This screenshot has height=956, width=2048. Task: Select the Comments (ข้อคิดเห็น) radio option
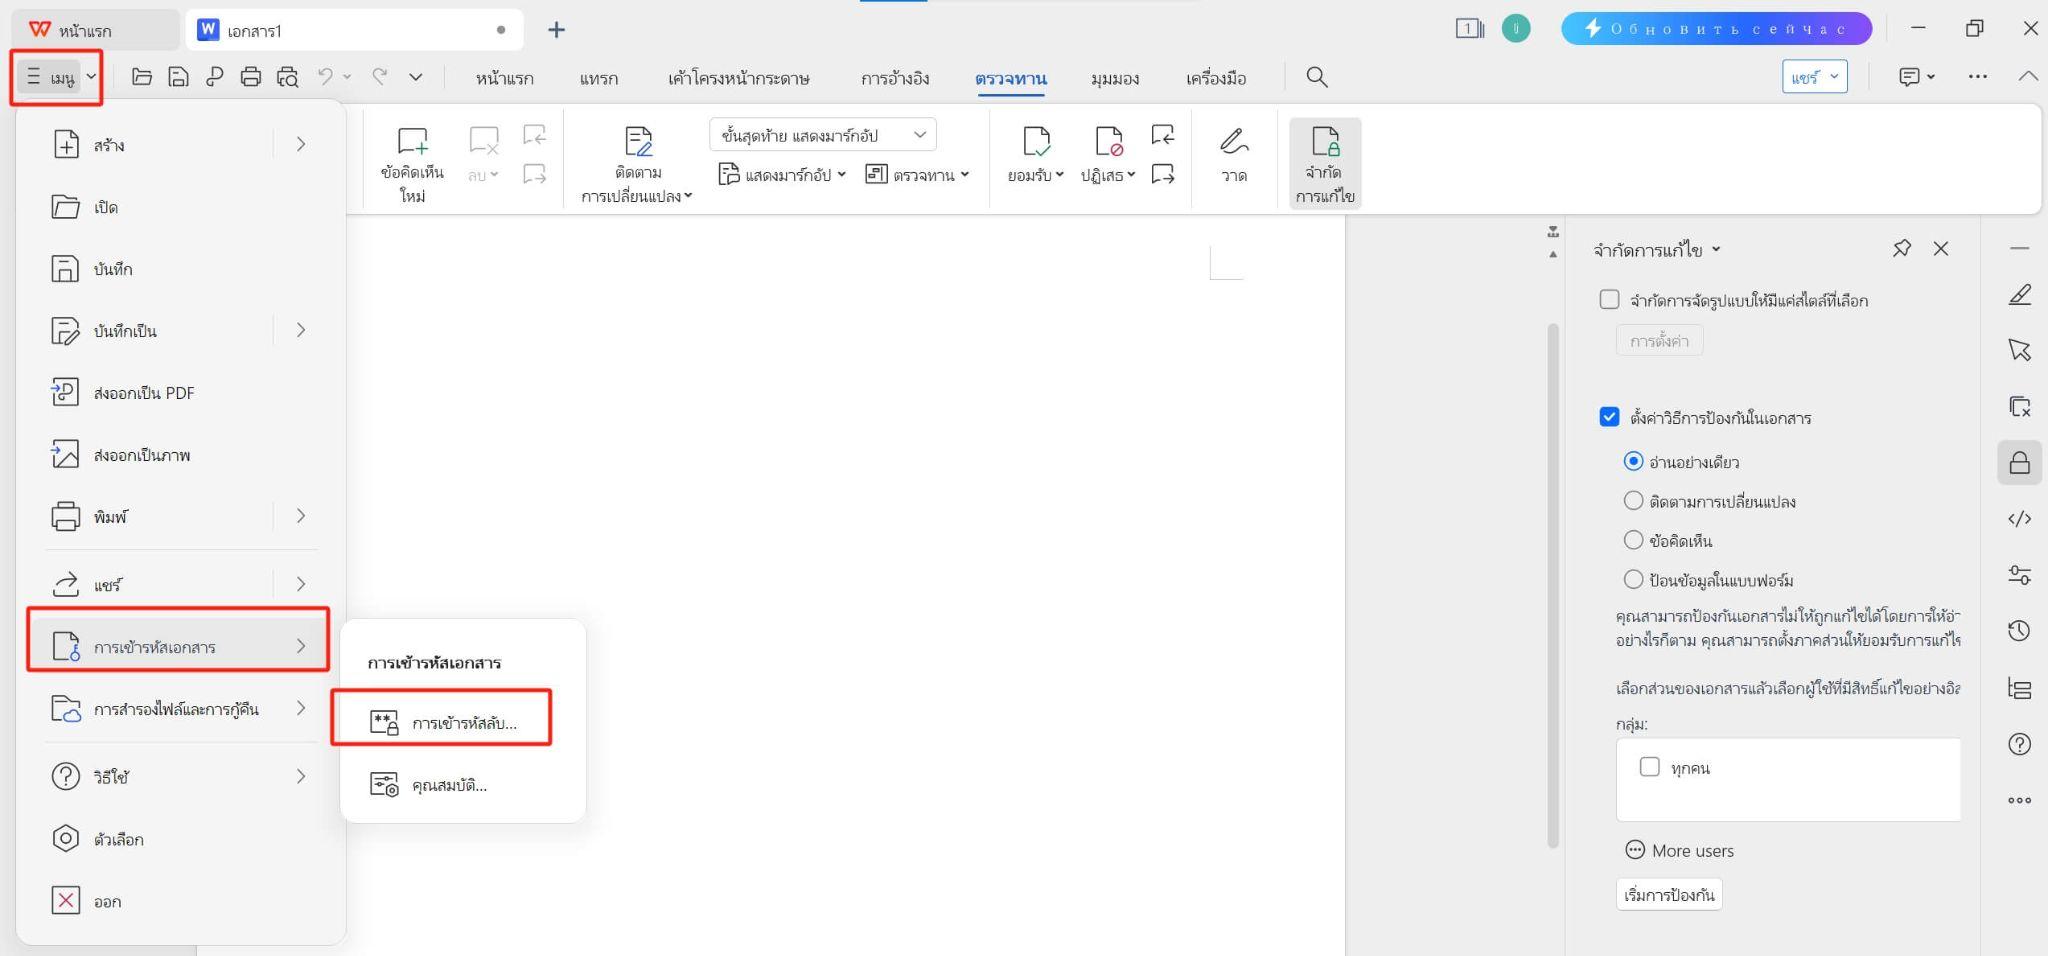(x=1633, y=541)
